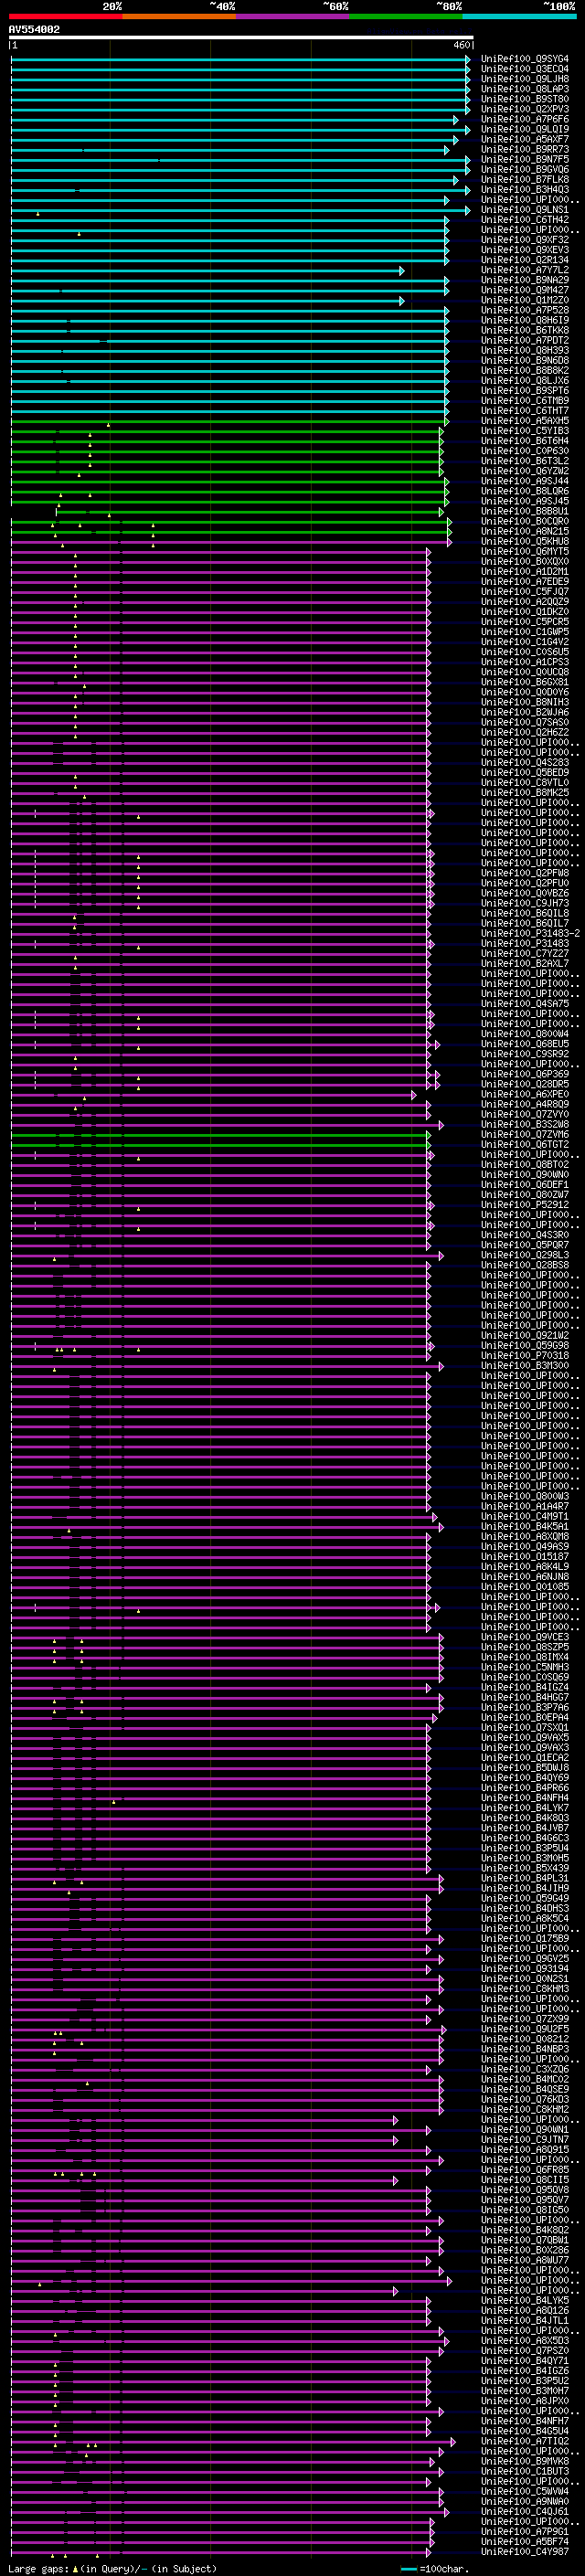This screenshot has width=585, height=2576.
Task: Click the green alignment bar of UniRef100_Q6TGT2
Action: pyautogui.click(x=220, y=1145)
